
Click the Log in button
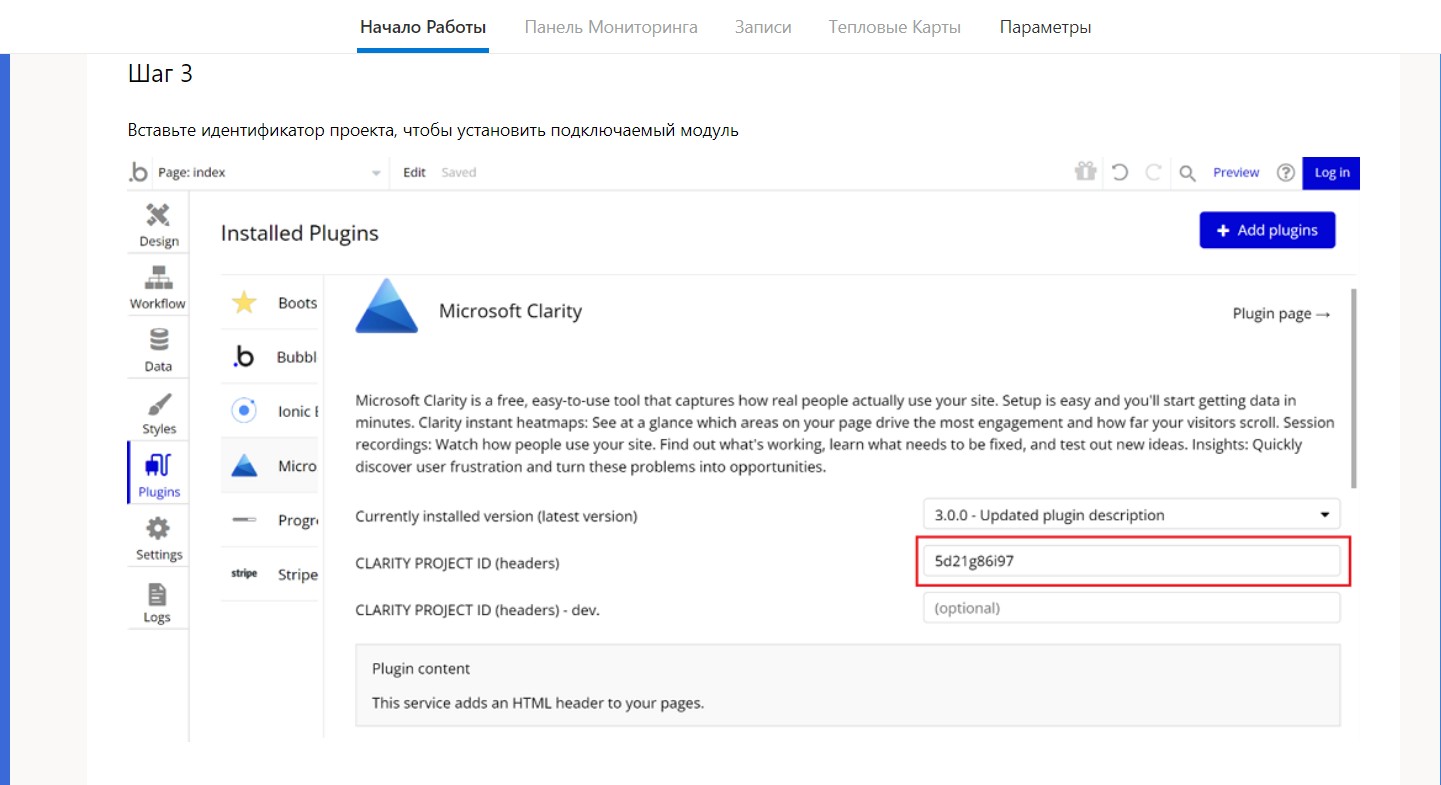click(x=1331, y=172)
